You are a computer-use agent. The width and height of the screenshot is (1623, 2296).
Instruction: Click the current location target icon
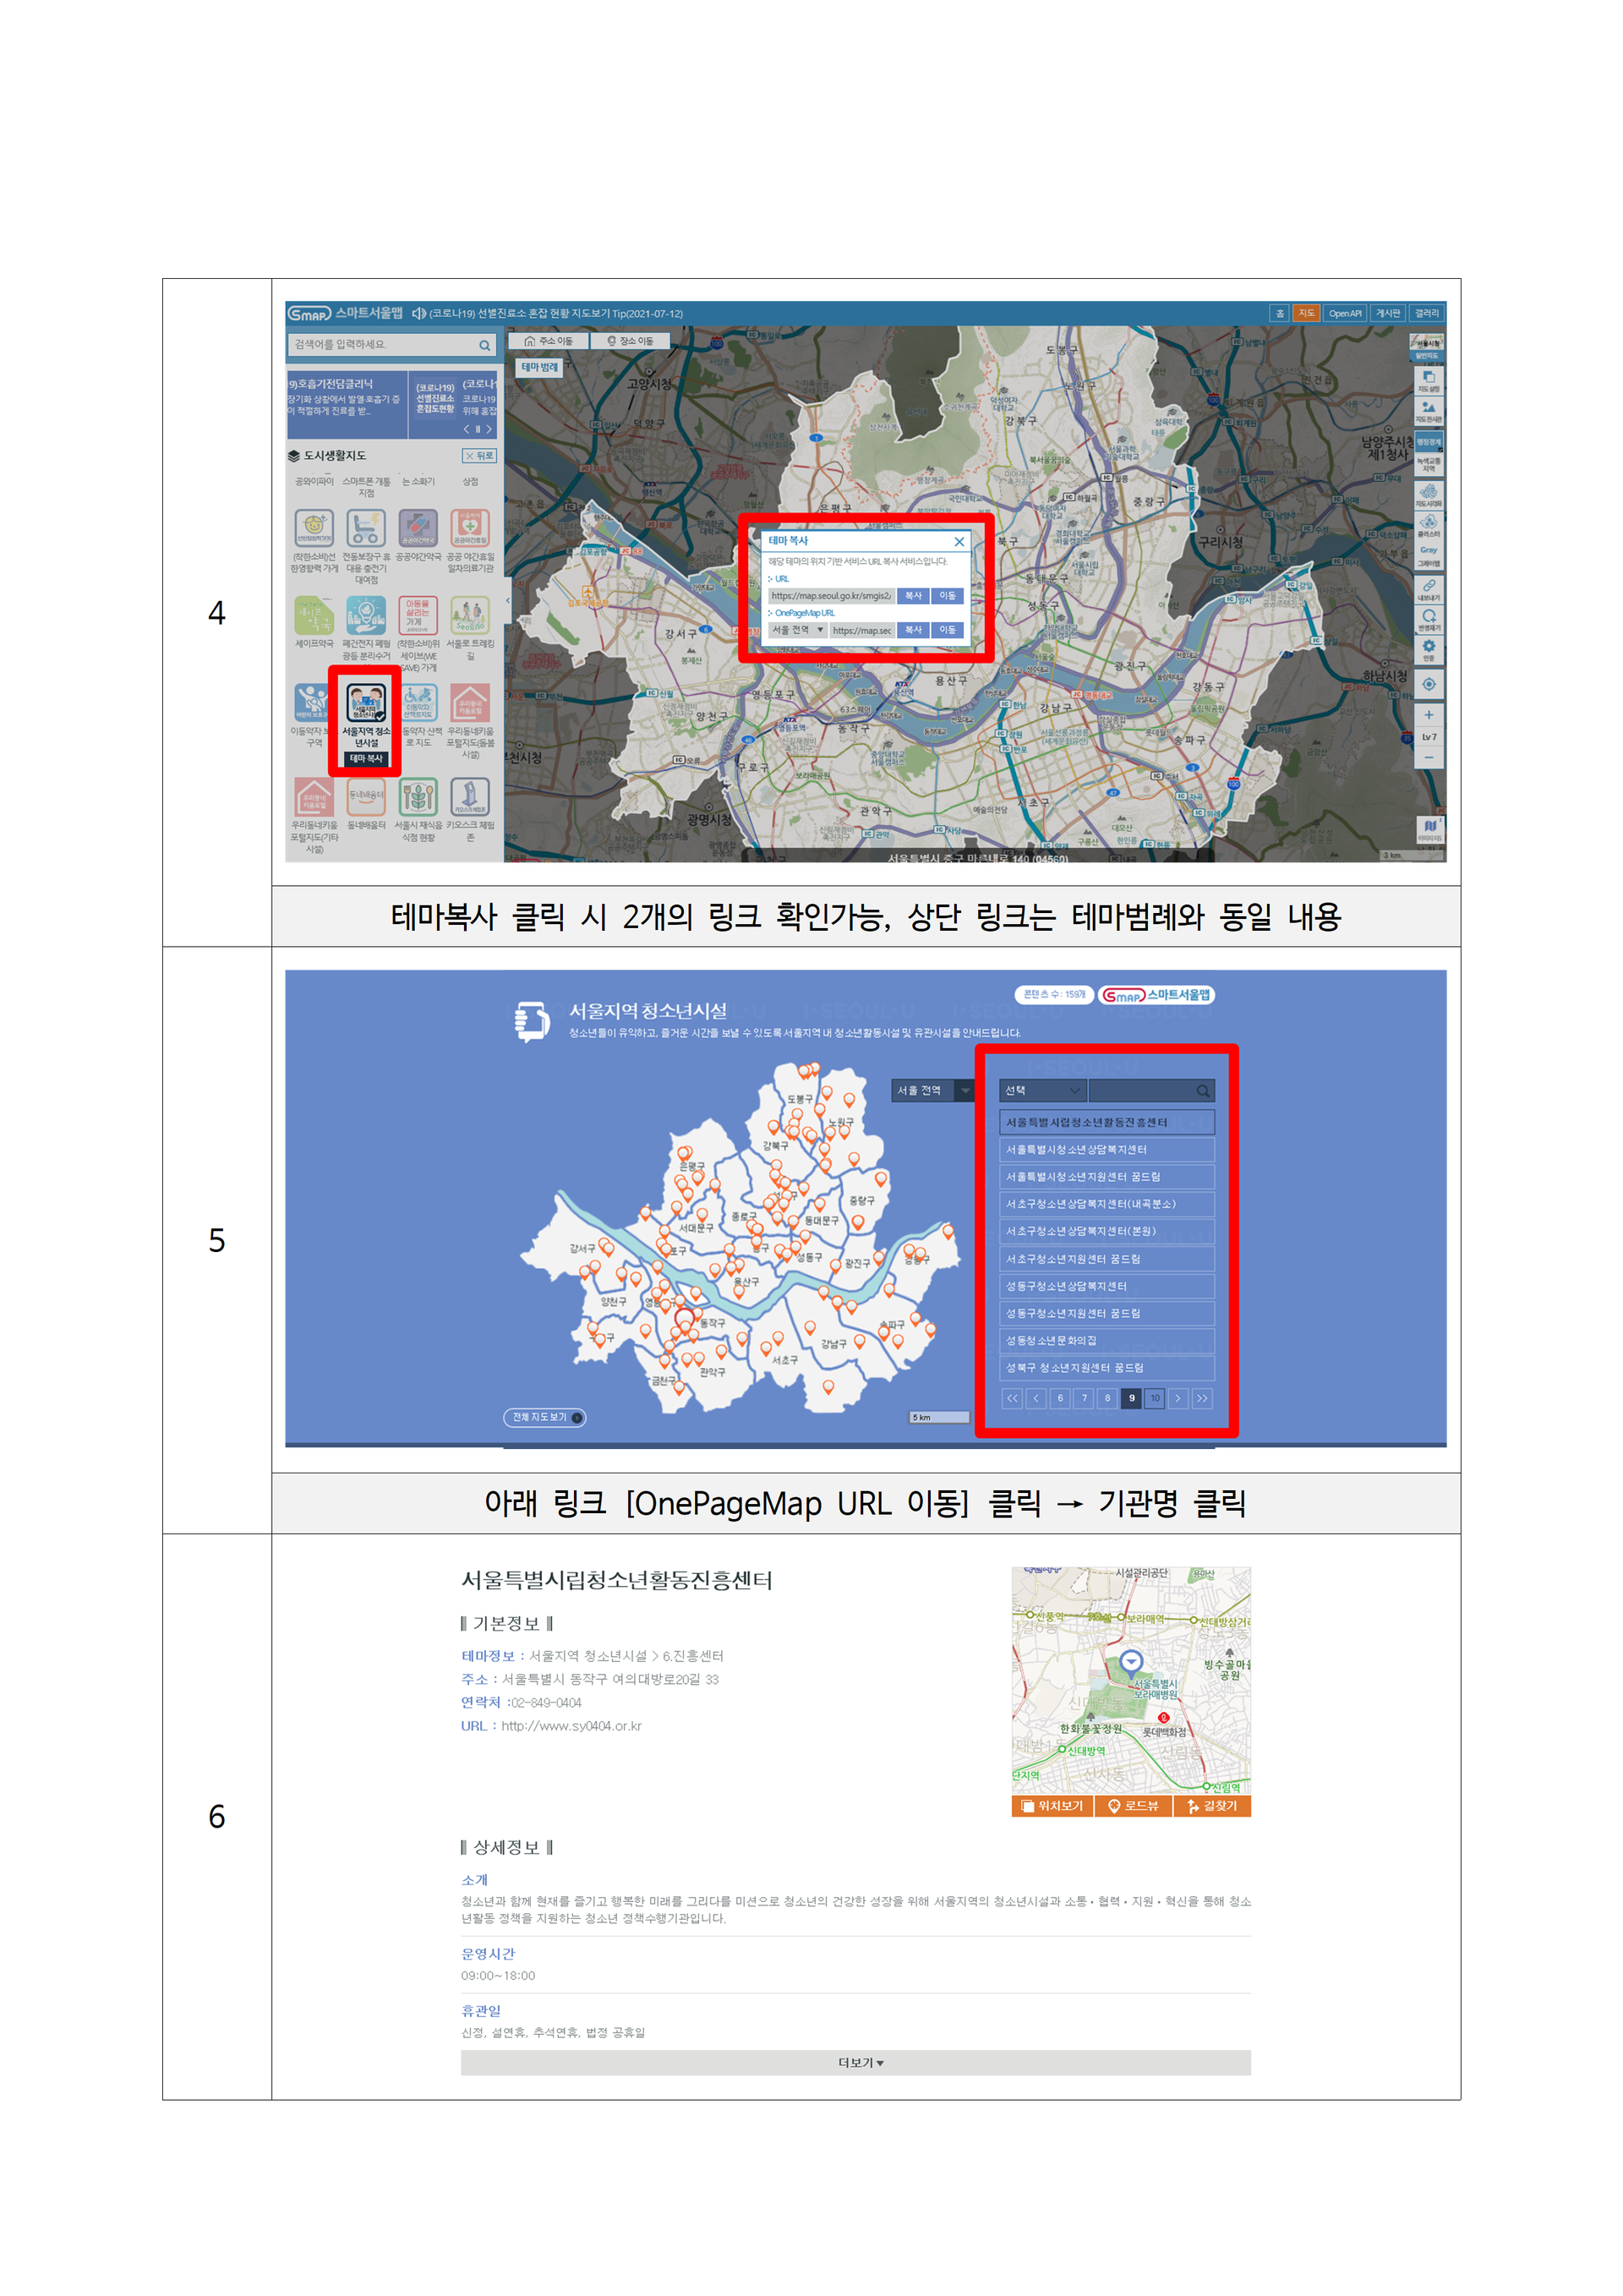tap(1429, 685)
